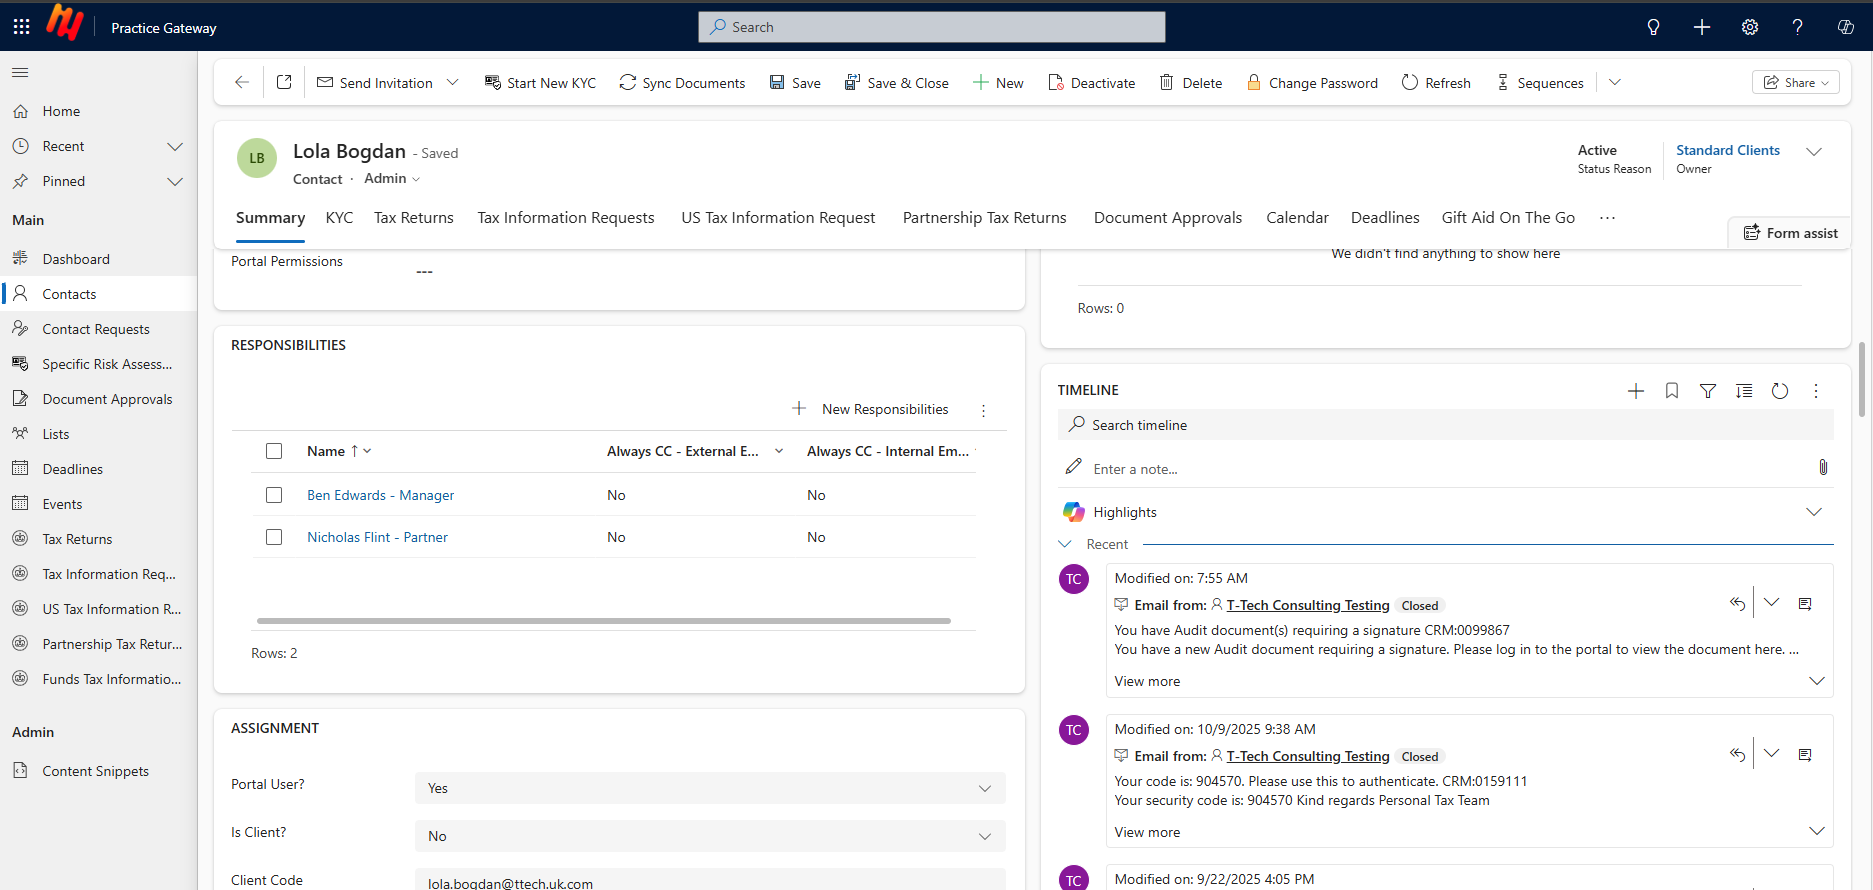Image resolution: width=1873 pixels, height=890 pixels.
Task: Click the timeline bookmark icon
Action: point(1672,391)
